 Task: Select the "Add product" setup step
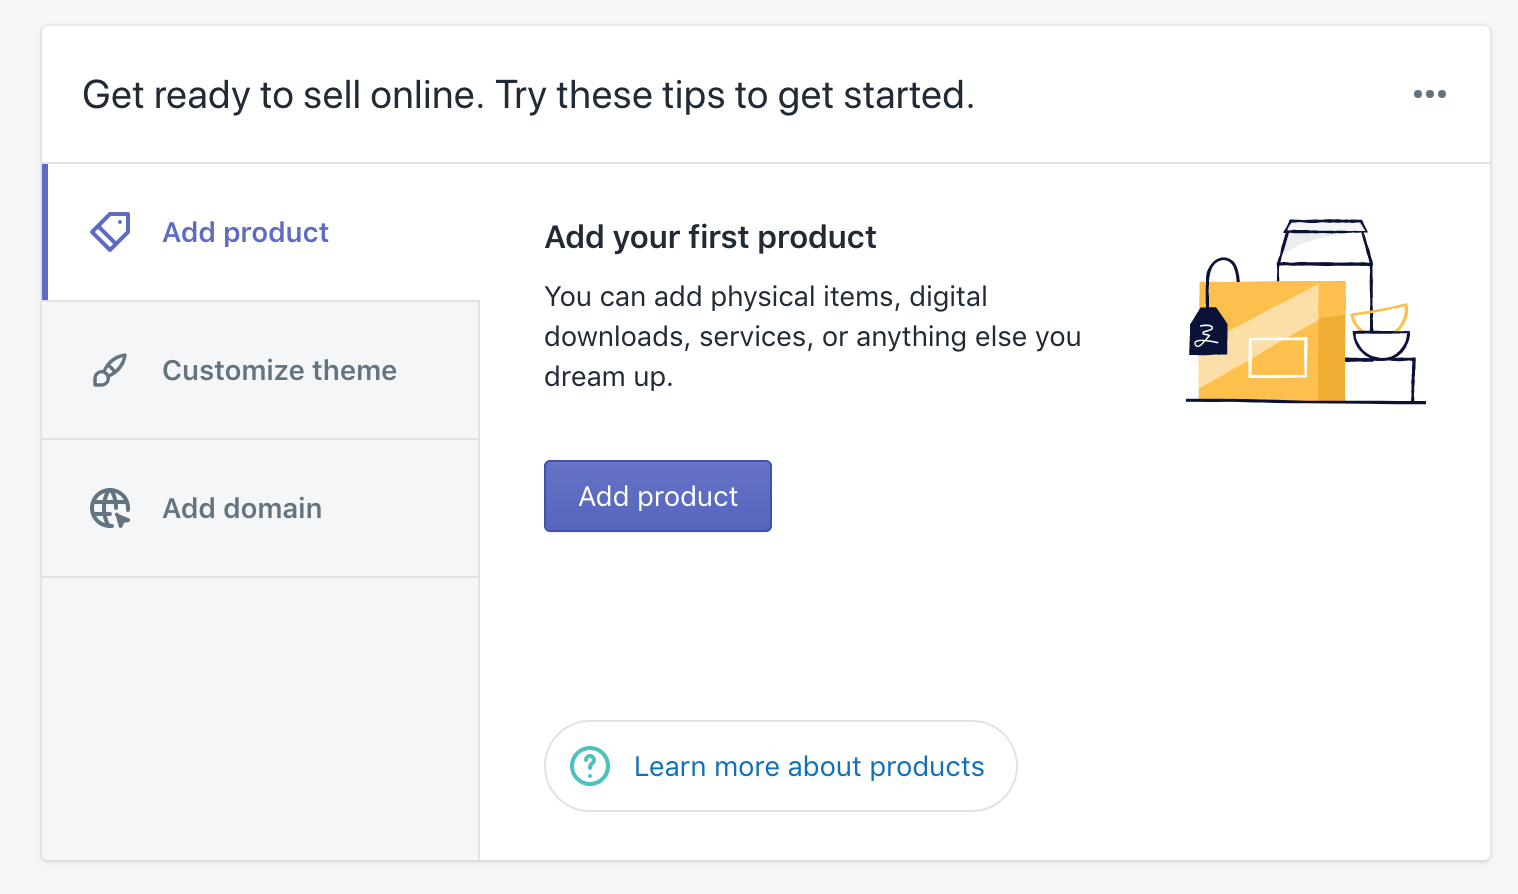click(245, 231)
